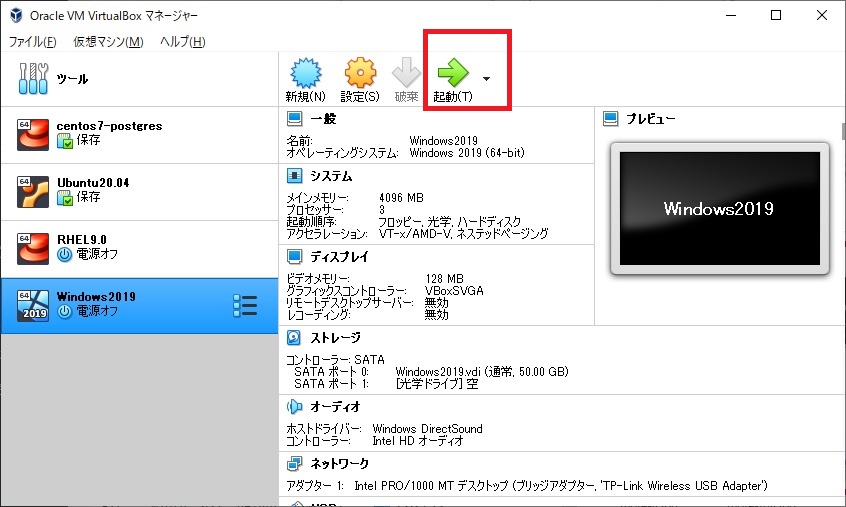This screenshot has height=507, width=846.
Task: Open ディスプレイ display section header
Action: tap(339, 257)
